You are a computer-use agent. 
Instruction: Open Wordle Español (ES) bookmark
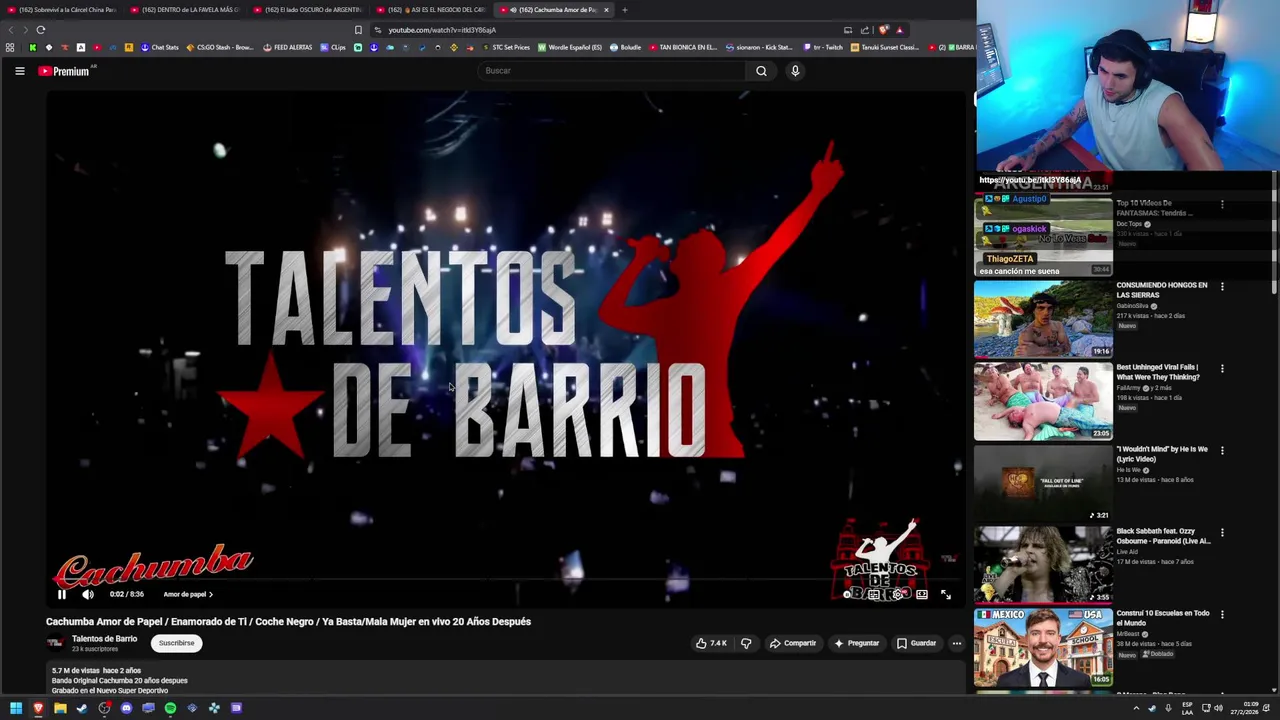click(570, 47)
